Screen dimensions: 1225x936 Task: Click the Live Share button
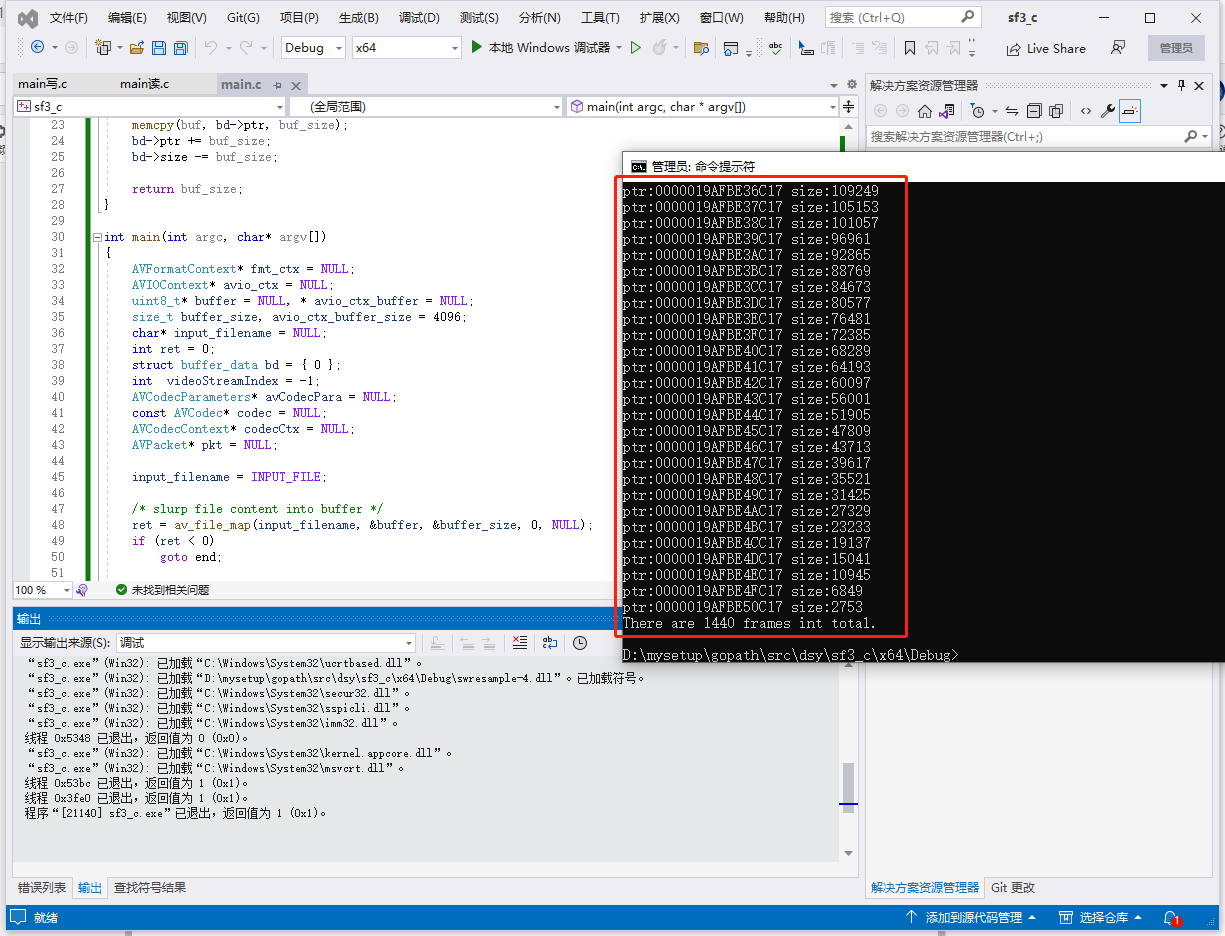coord(1046,48)
